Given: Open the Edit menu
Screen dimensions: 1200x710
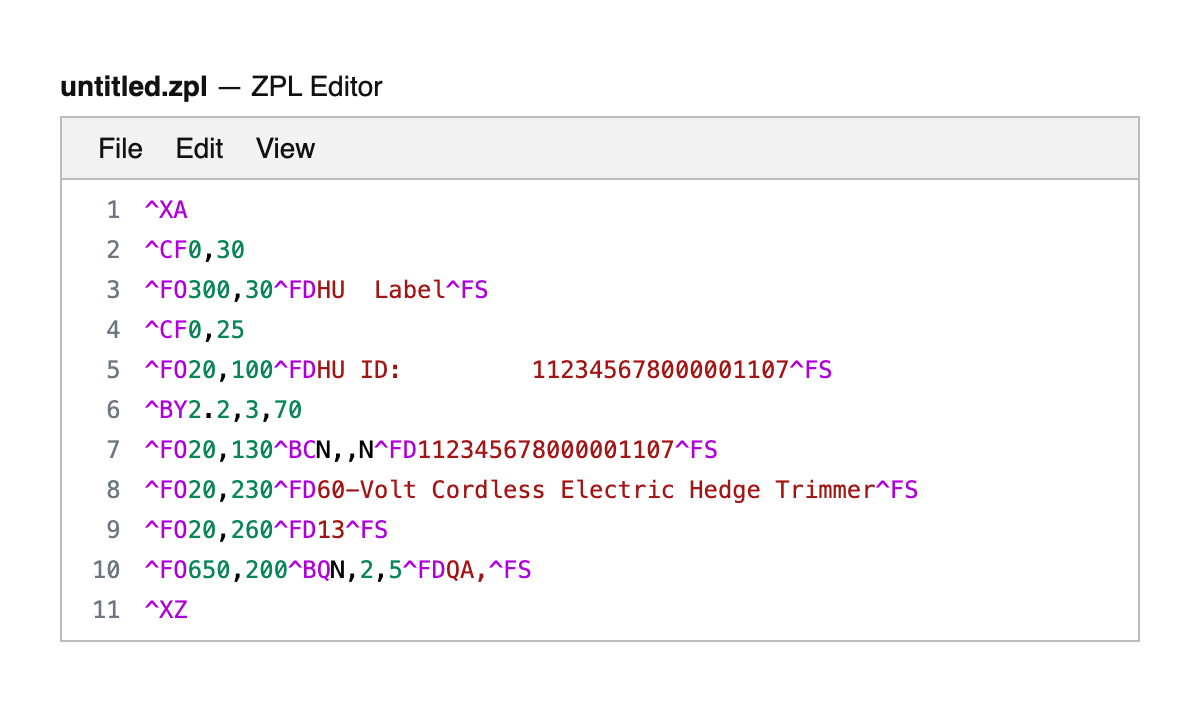Looking at the screenshot, I should click(x=198, y=148).
